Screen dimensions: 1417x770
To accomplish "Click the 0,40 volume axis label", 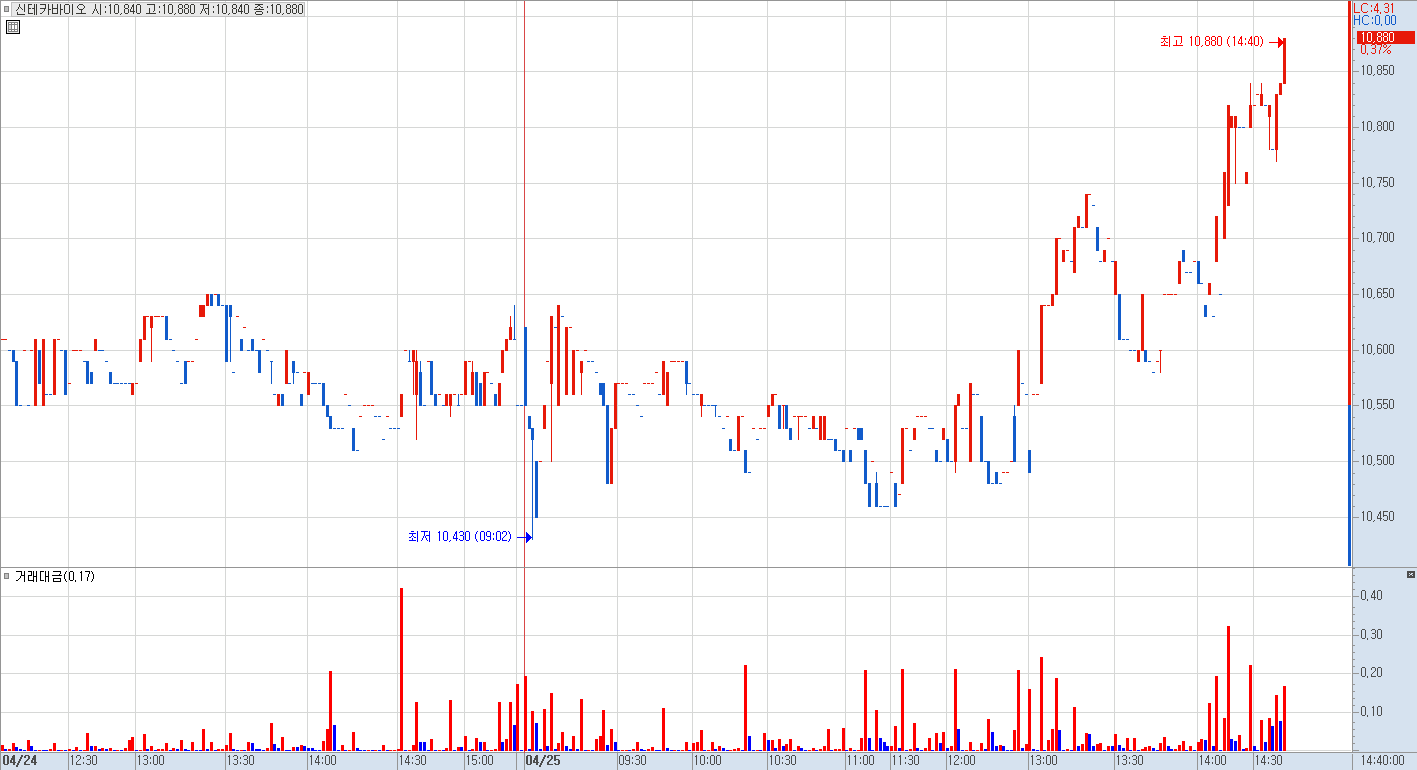I will [x=1371, y=596].
